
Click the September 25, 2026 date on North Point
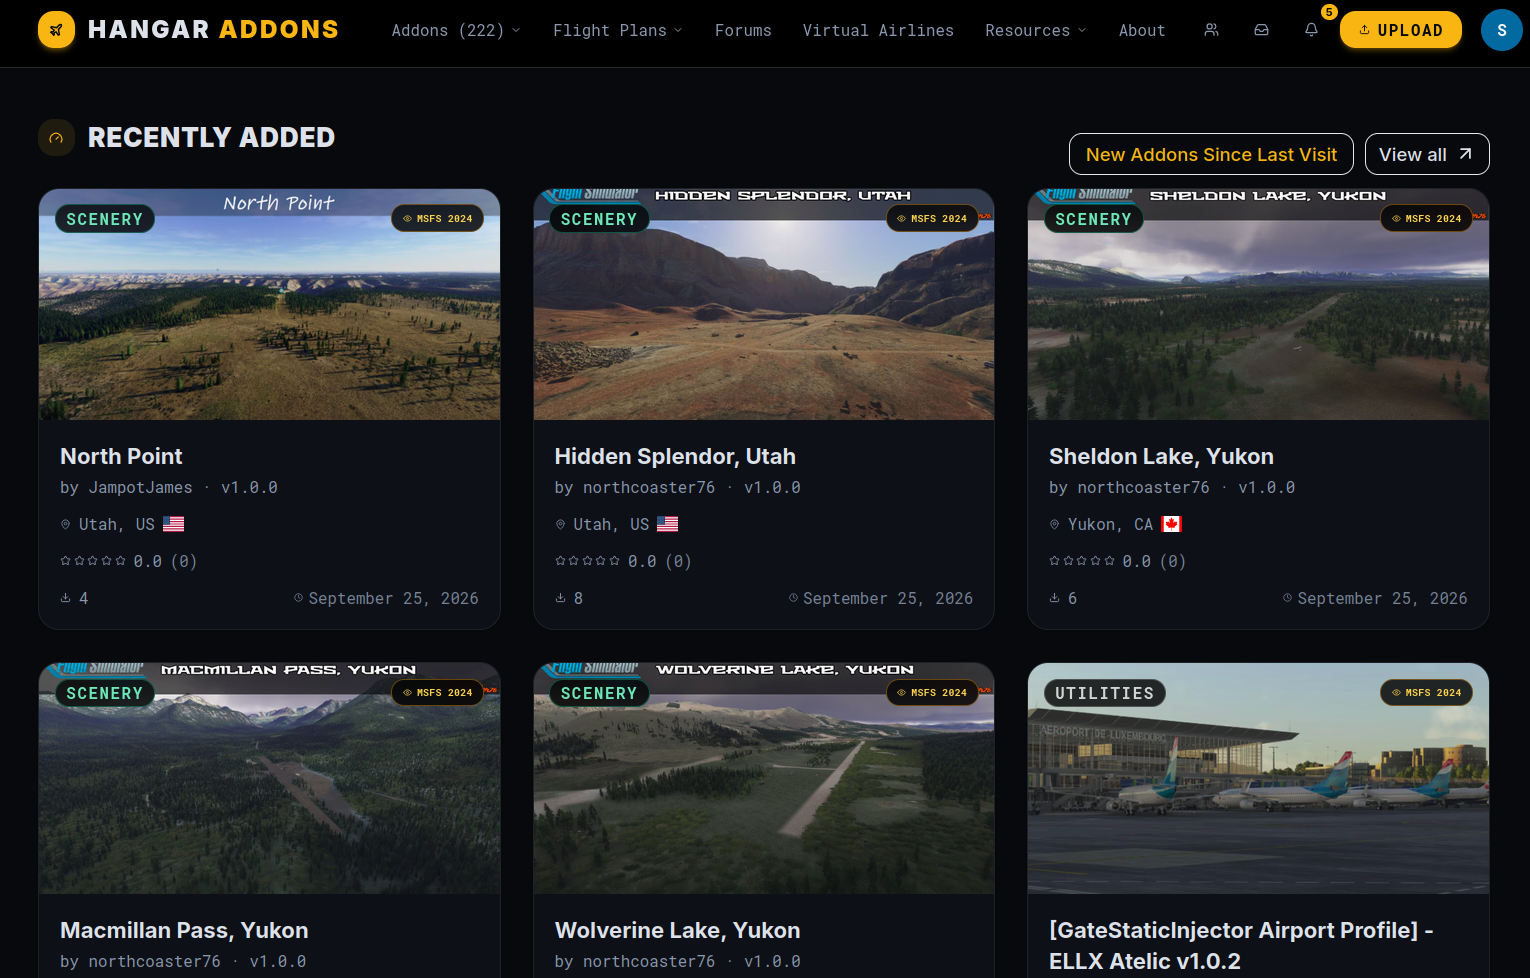[393, 598]
